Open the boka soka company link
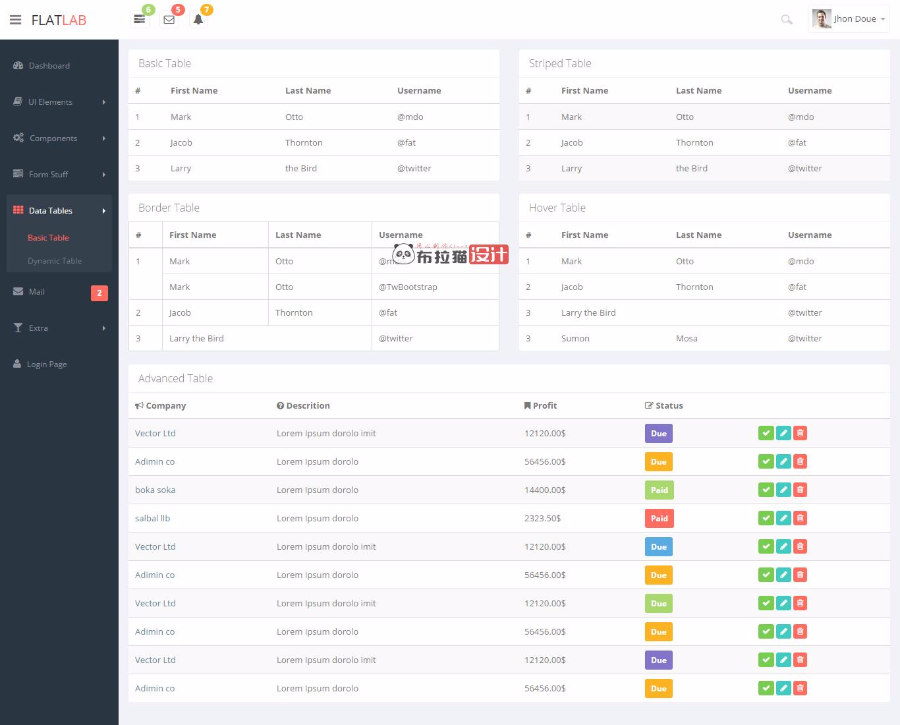This screenshot has height=725, width=900. click(x=155, y=490)
